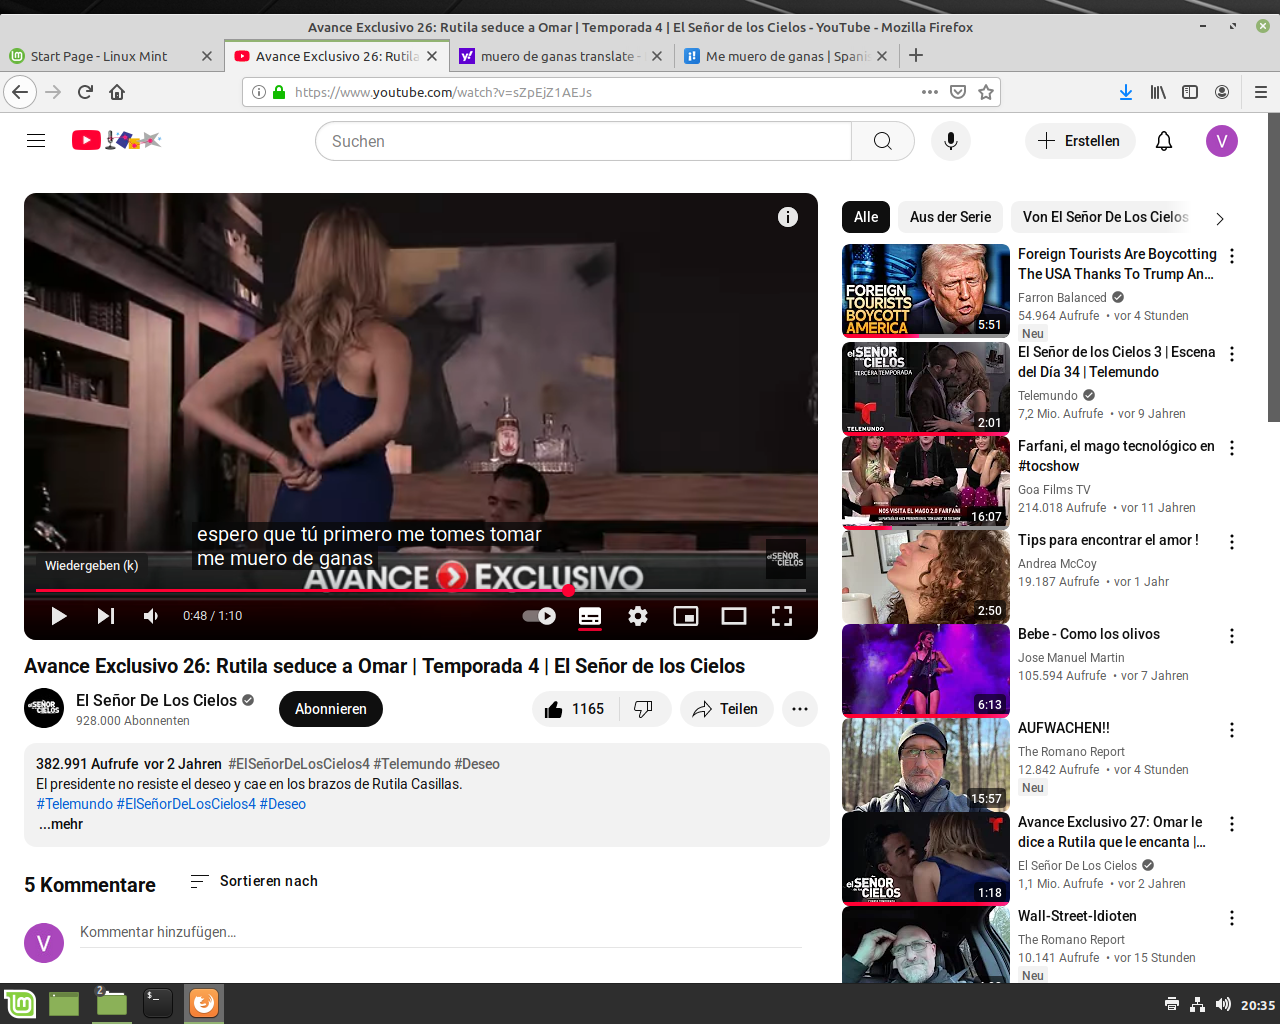Open options for Tips para encontrar el amor
This screenshot has height=1024, width=1280.
tap(1232, 542)
